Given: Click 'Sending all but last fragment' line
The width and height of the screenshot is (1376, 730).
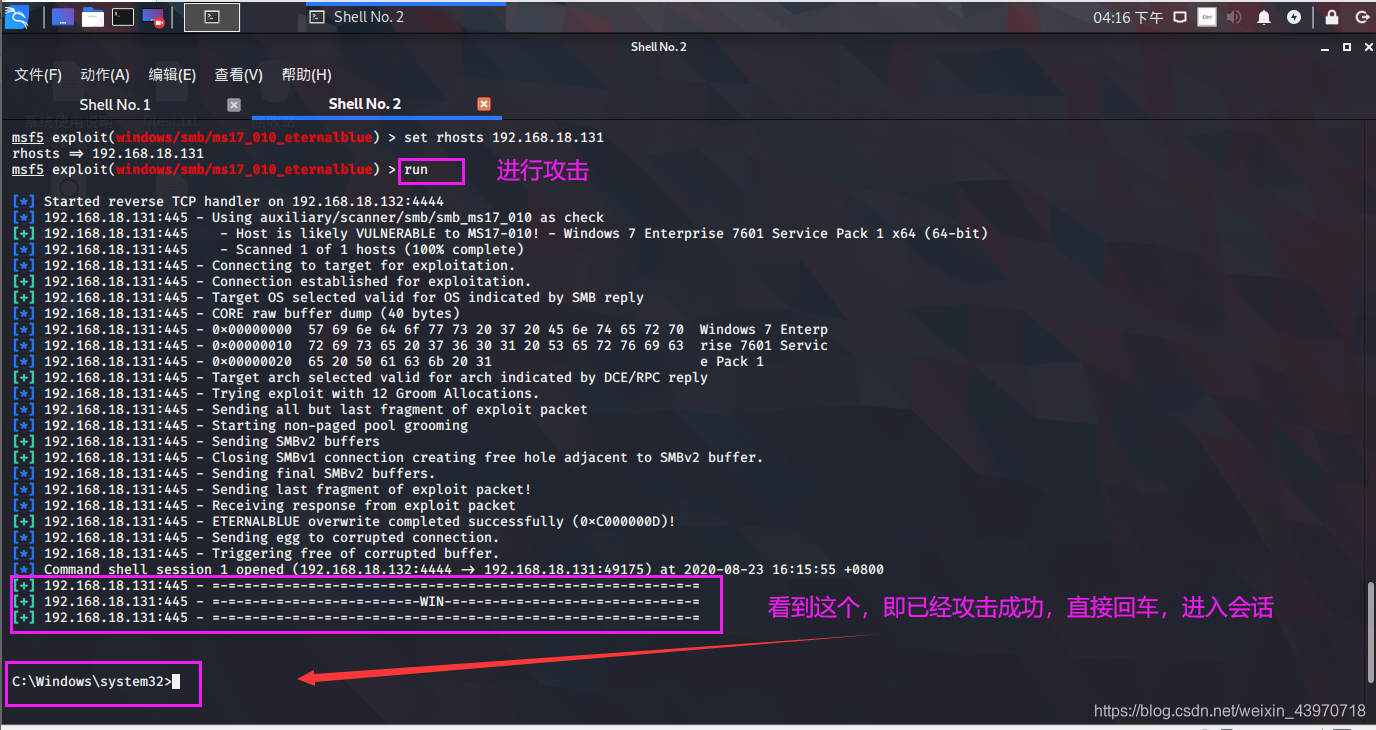Looking at the screenshot, I should click(x=400, y=409).
